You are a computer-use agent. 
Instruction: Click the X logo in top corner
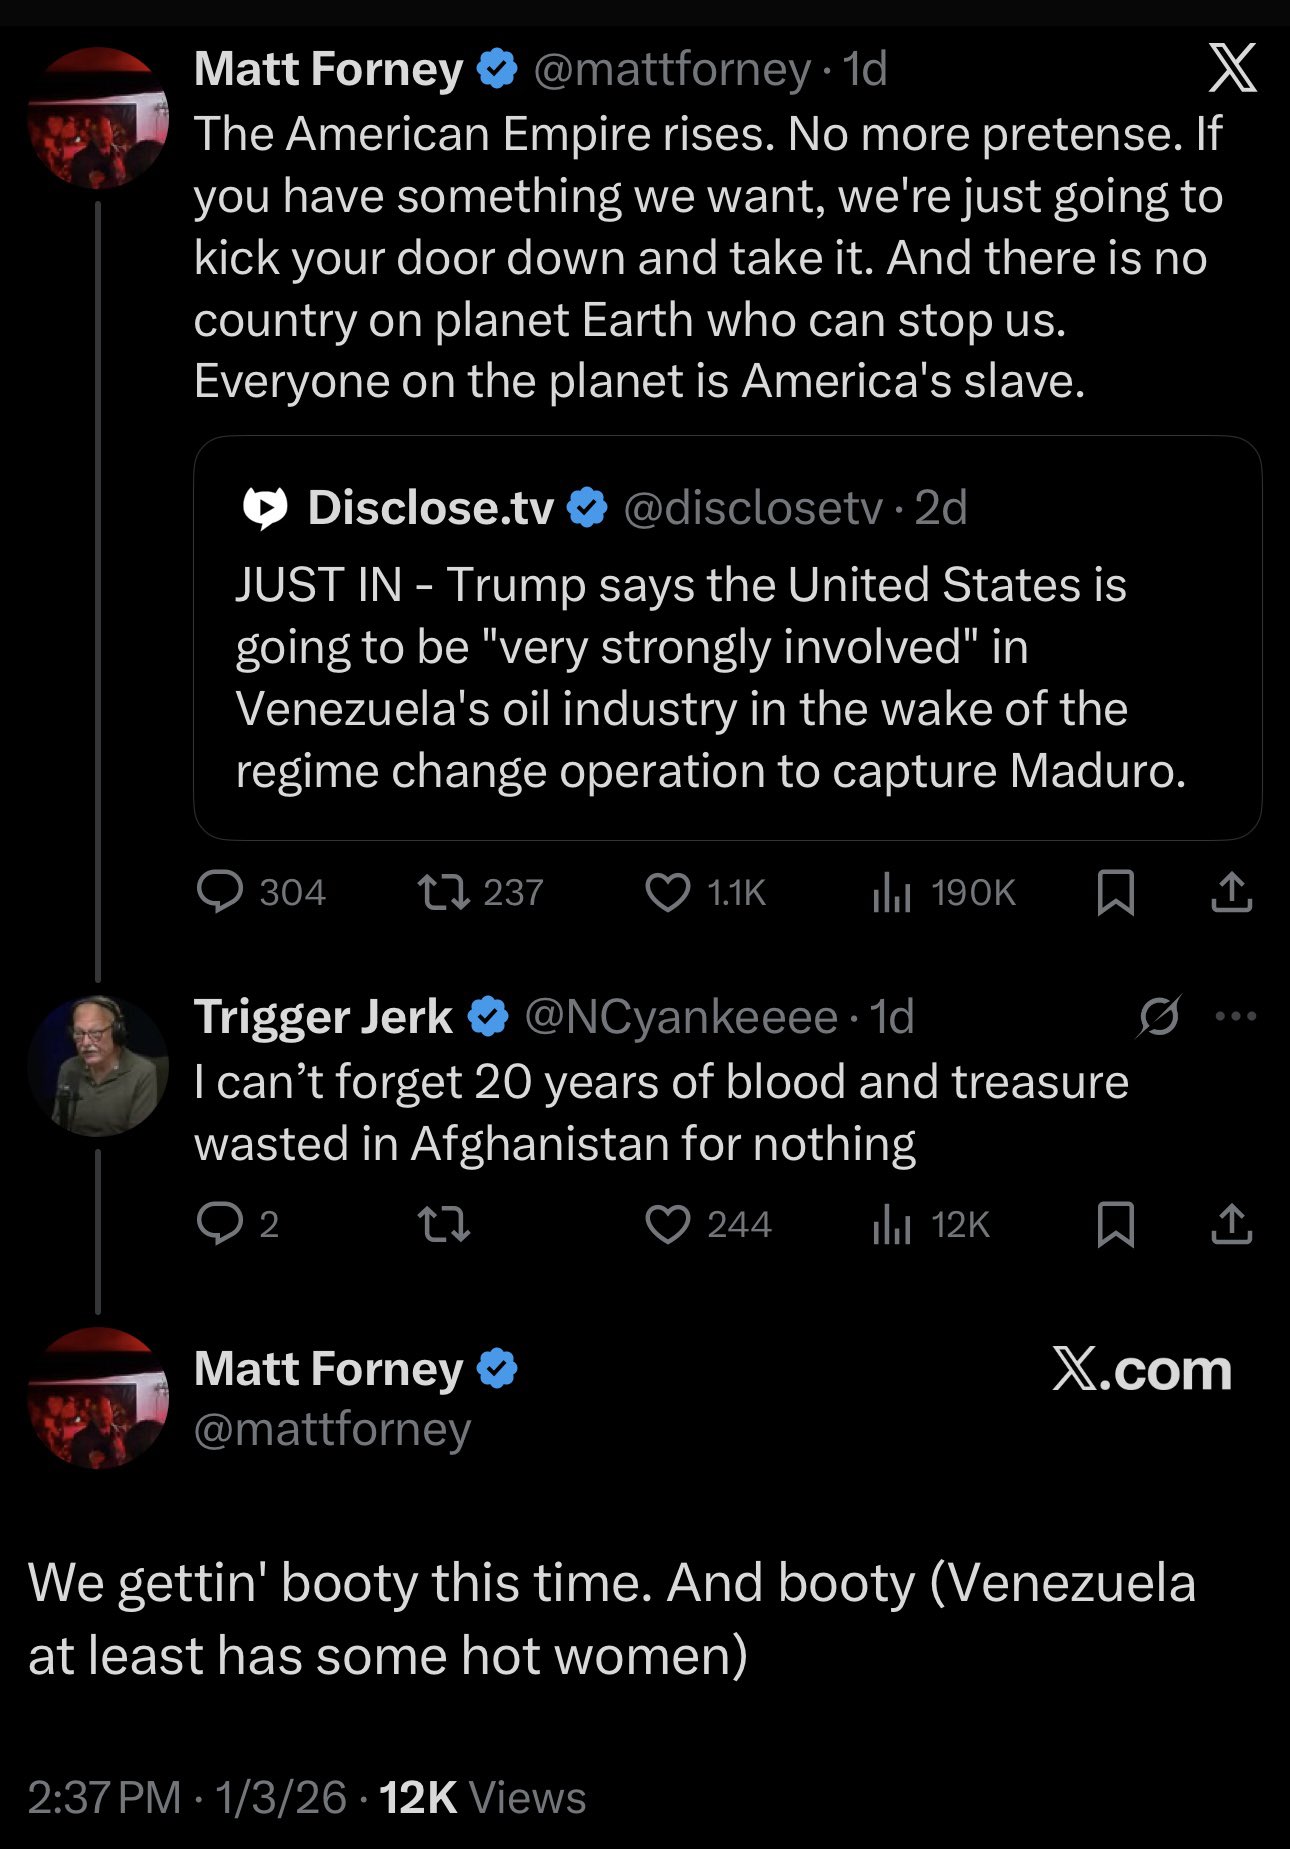click(1232, 69)
